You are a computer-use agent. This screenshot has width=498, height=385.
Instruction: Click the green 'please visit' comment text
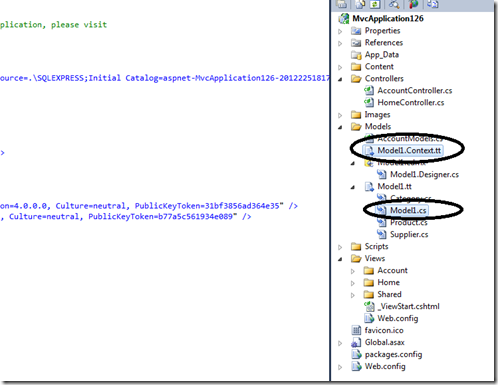click(79, 25)
